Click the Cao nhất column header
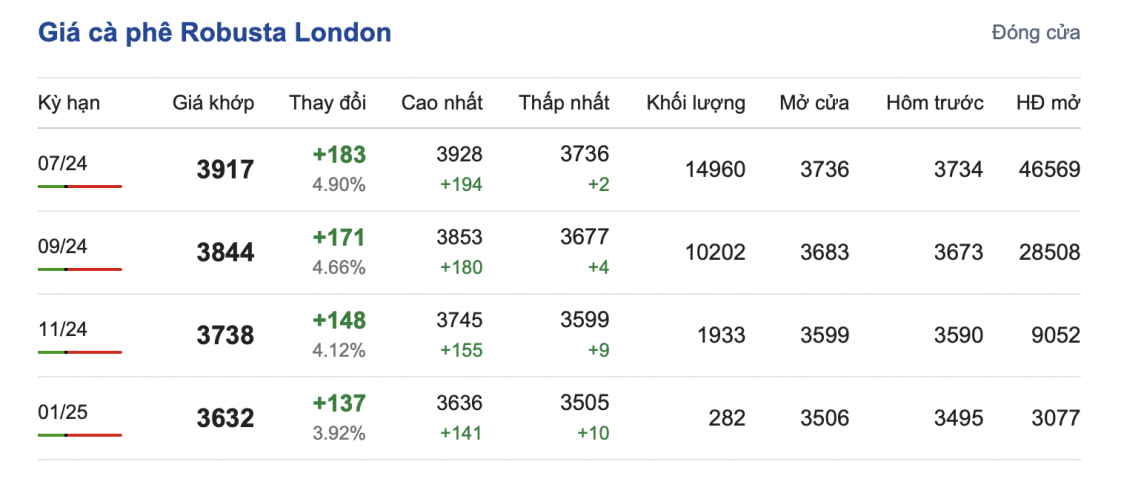Image resolution: width=1144 pixels, height=490 pixels. (x=441, y=103)
